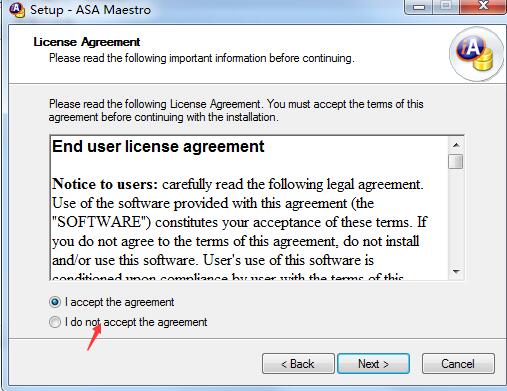Click the ASA Maestro logo in the header
This screenshot has height=391, width=507.
(x=476, y=54)
